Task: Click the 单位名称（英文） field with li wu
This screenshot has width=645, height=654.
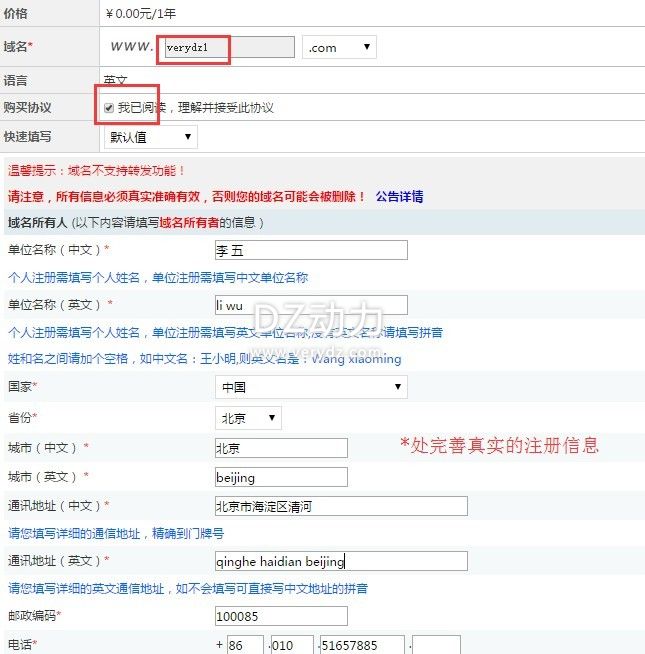Action: click(311, 305)
